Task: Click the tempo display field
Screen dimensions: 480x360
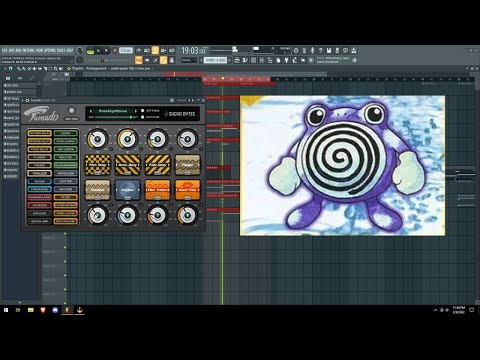Action: (126, 50)
